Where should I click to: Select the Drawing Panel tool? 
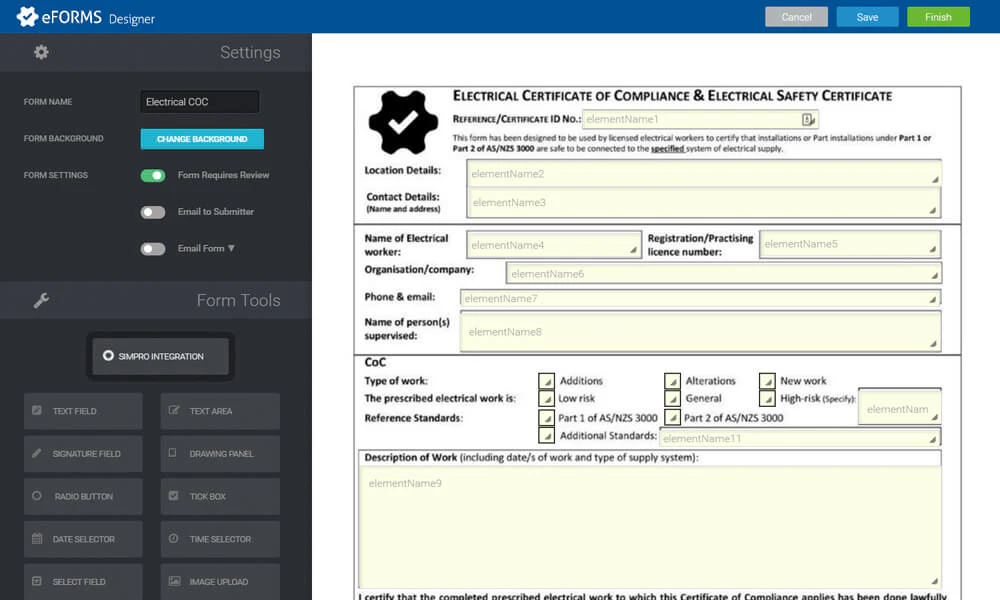pyautogui.click(x=219, y=453)
